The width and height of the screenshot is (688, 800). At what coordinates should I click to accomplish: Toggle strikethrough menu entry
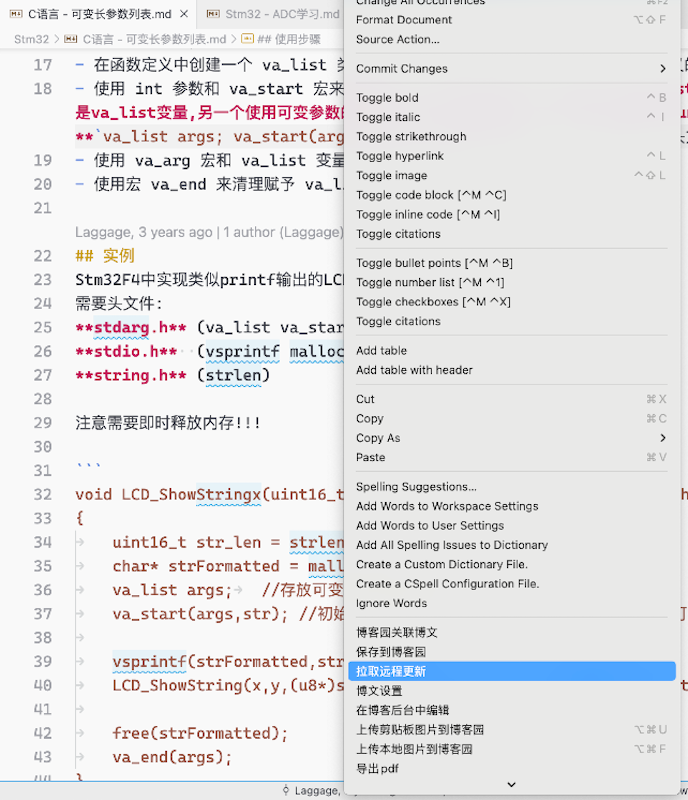tap(511, 136)
